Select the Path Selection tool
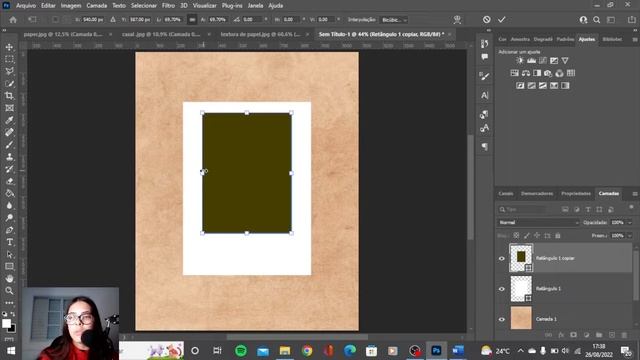This screenshot has height=360, width=640. click(9, 254)
